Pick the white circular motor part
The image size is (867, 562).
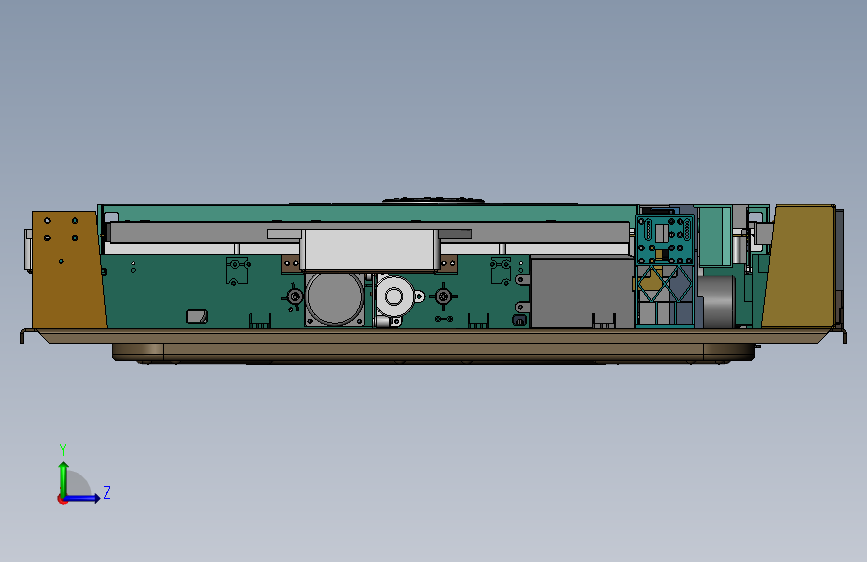coord(394,296)
